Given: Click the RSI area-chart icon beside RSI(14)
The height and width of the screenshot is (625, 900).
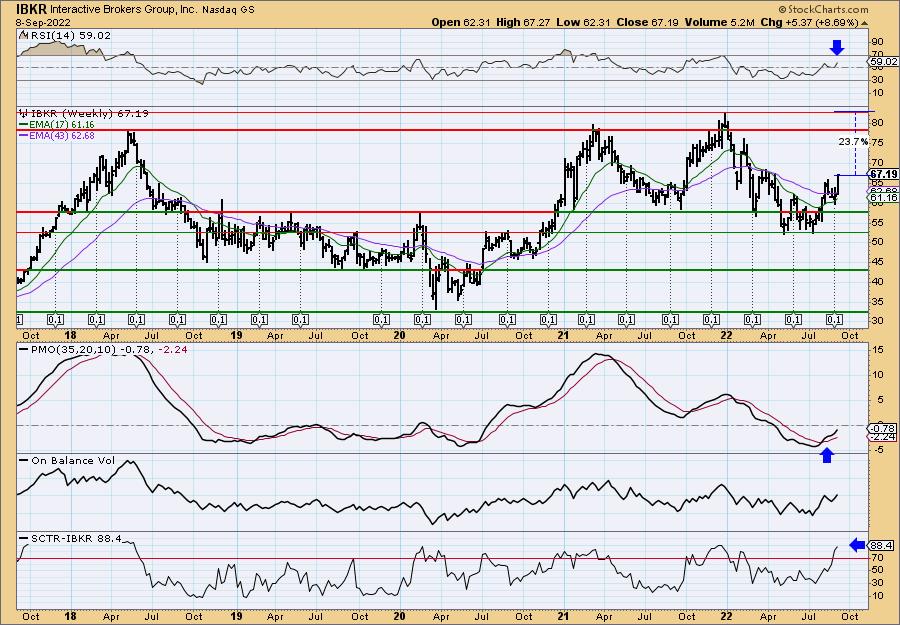Looking at the screenshot, I should pyautogui.click(x=22, y=35).
